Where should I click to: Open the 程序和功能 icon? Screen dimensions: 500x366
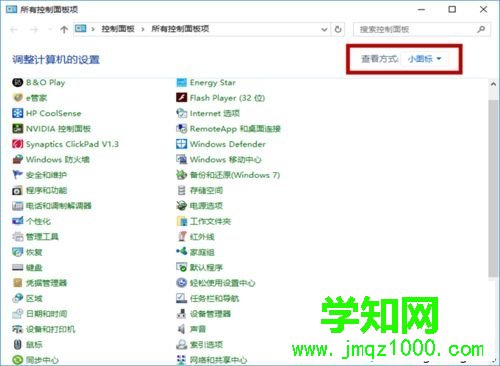tap(17, 190)
